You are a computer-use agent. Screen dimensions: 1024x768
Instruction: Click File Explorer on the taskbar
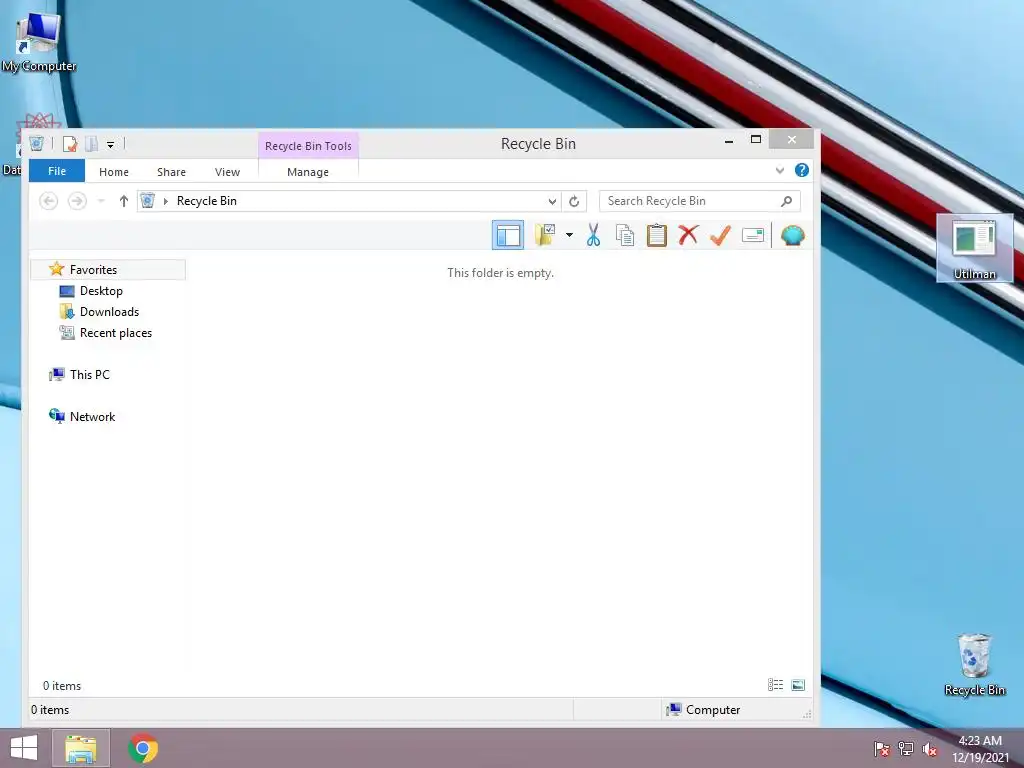[x=81, y=748]
